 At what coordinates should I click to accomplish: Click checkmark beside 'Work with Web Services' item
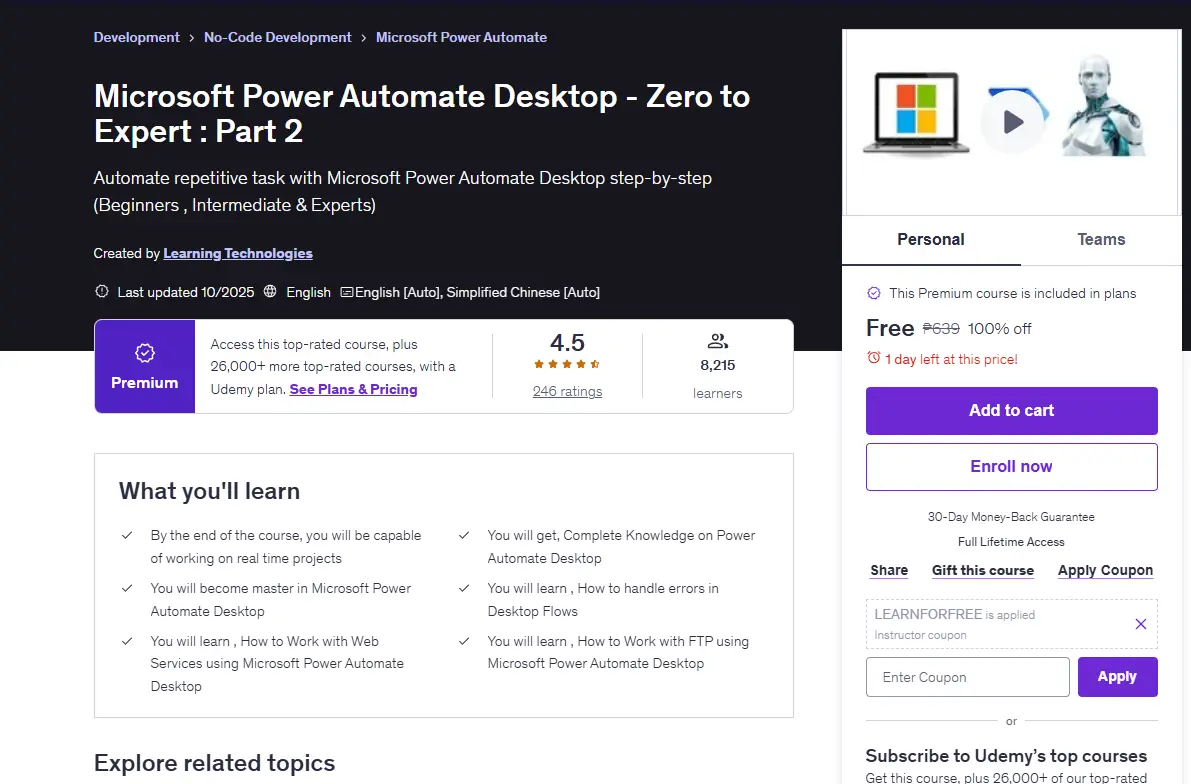coord(128,641)
